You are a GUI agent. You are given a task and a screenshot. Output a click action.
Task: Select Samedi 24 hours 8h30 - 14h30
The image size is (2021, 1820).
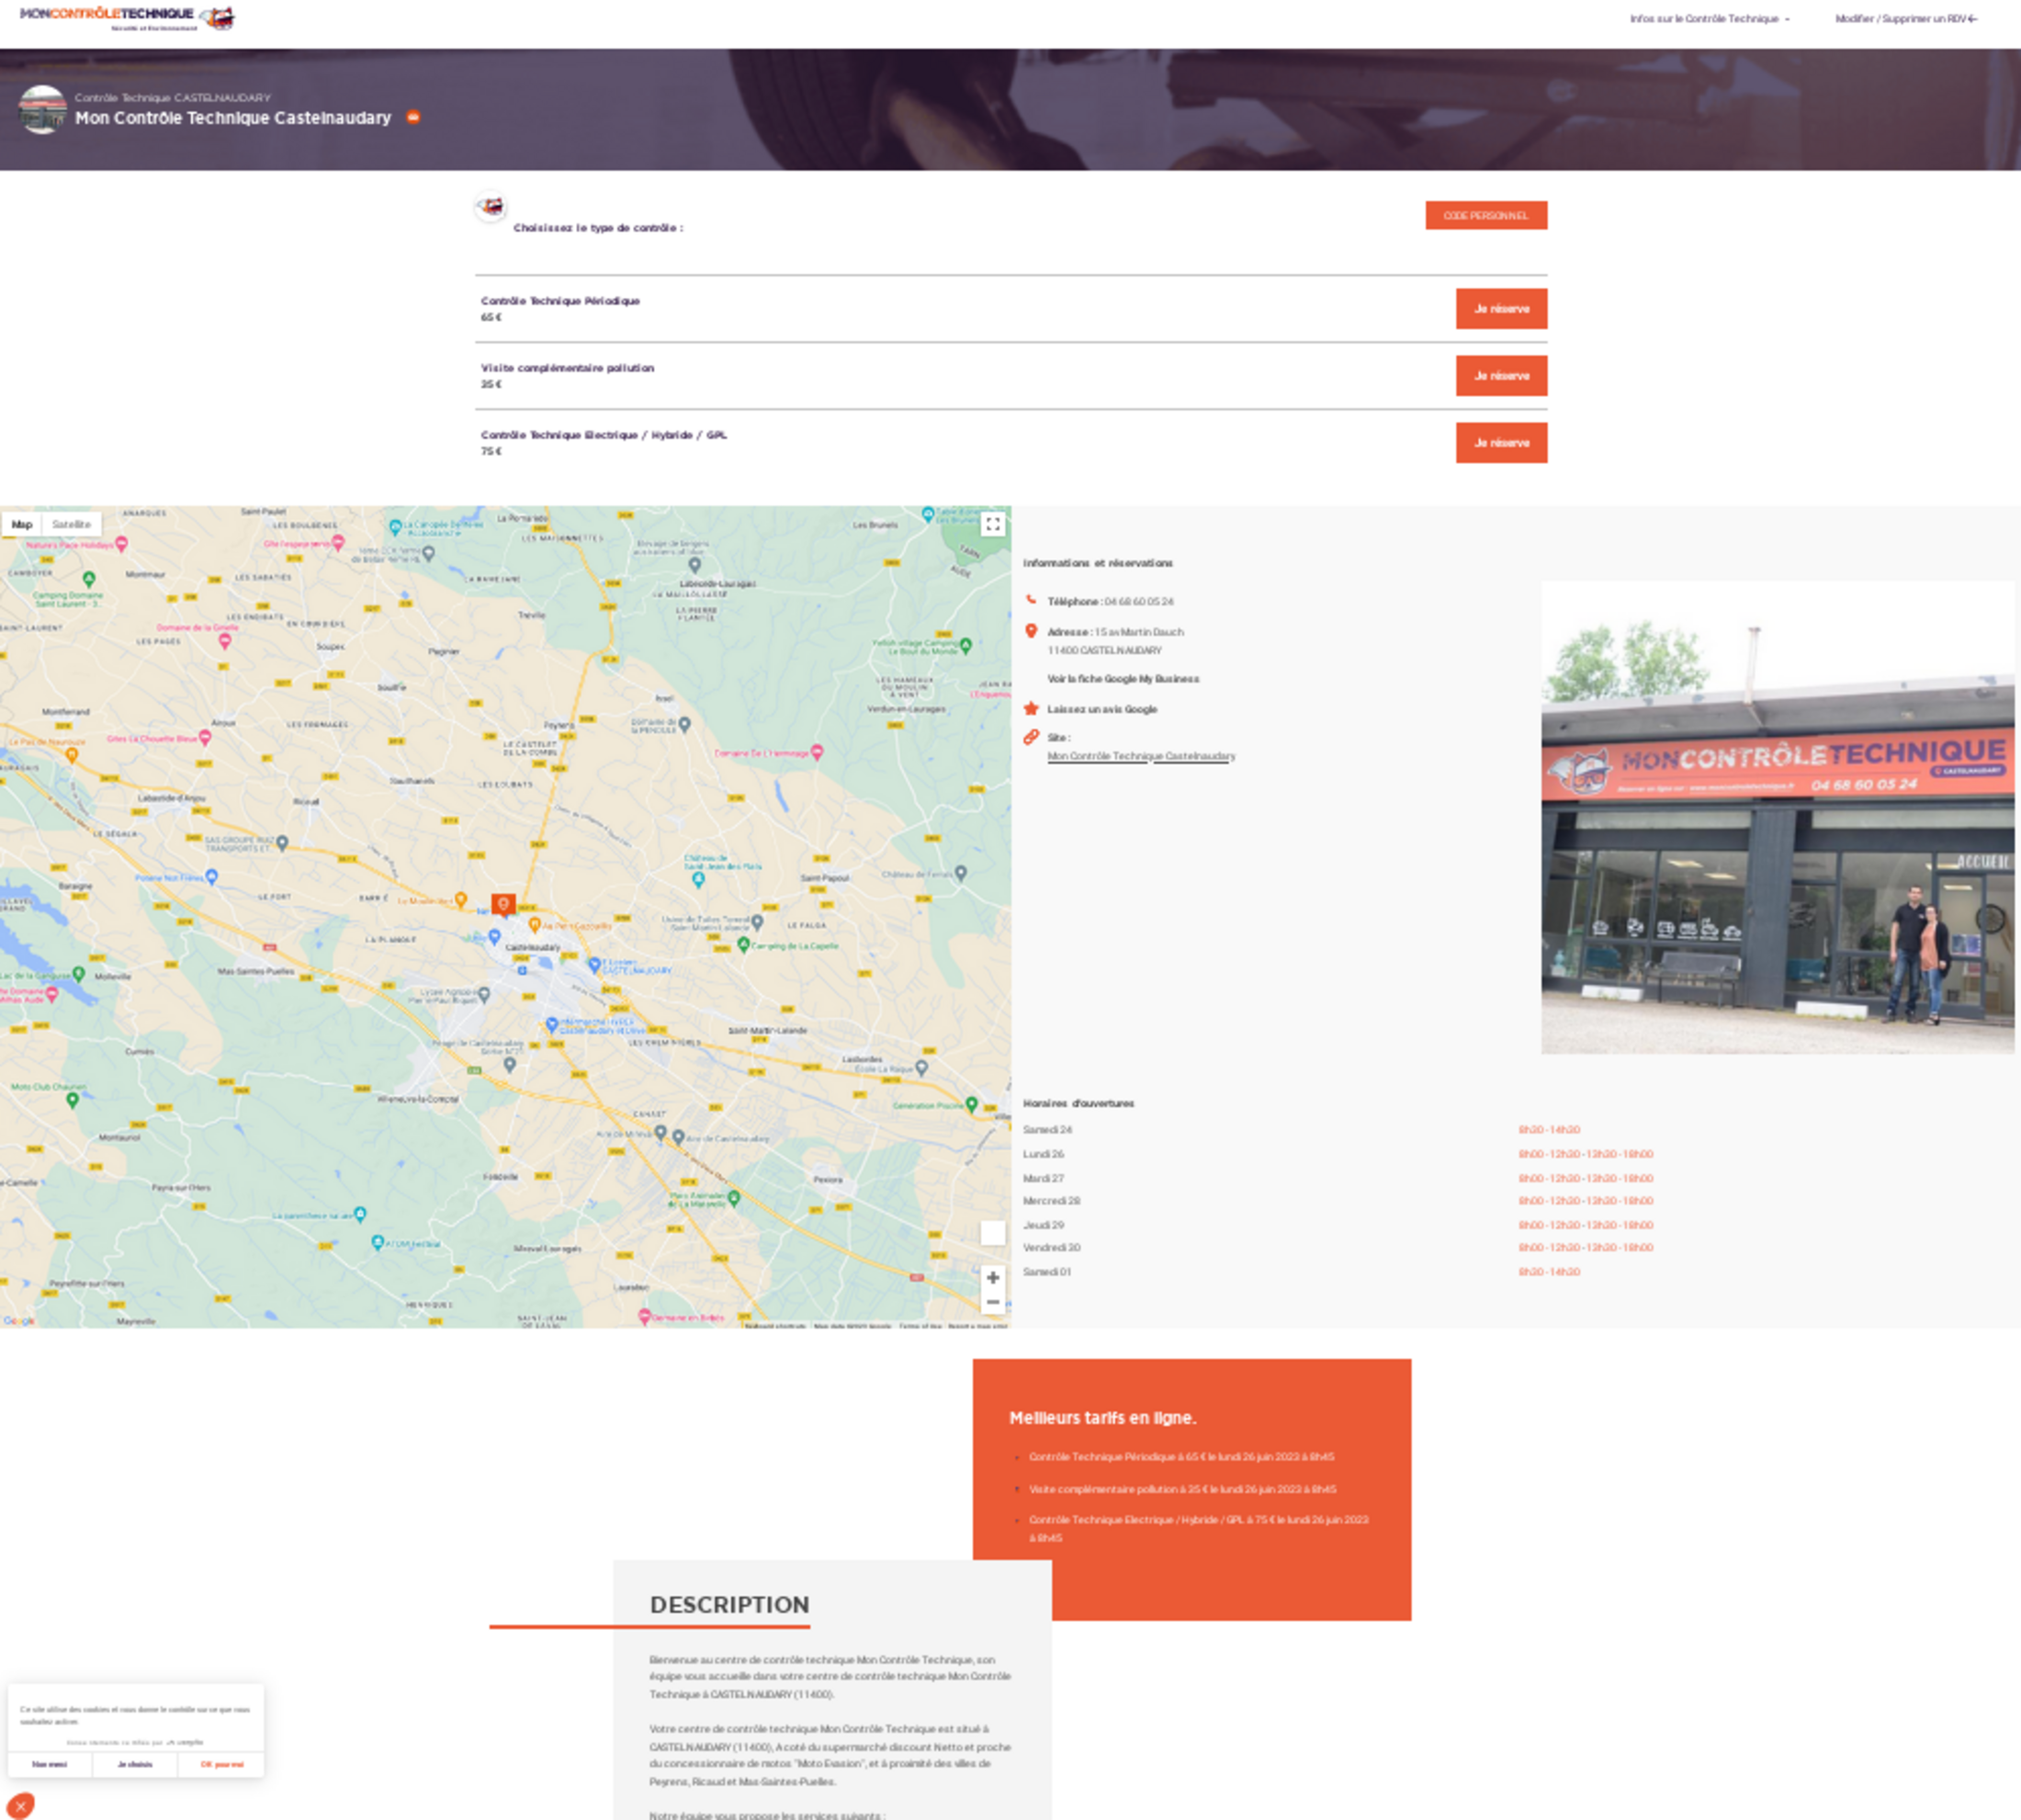[x=1549, y=1129]
